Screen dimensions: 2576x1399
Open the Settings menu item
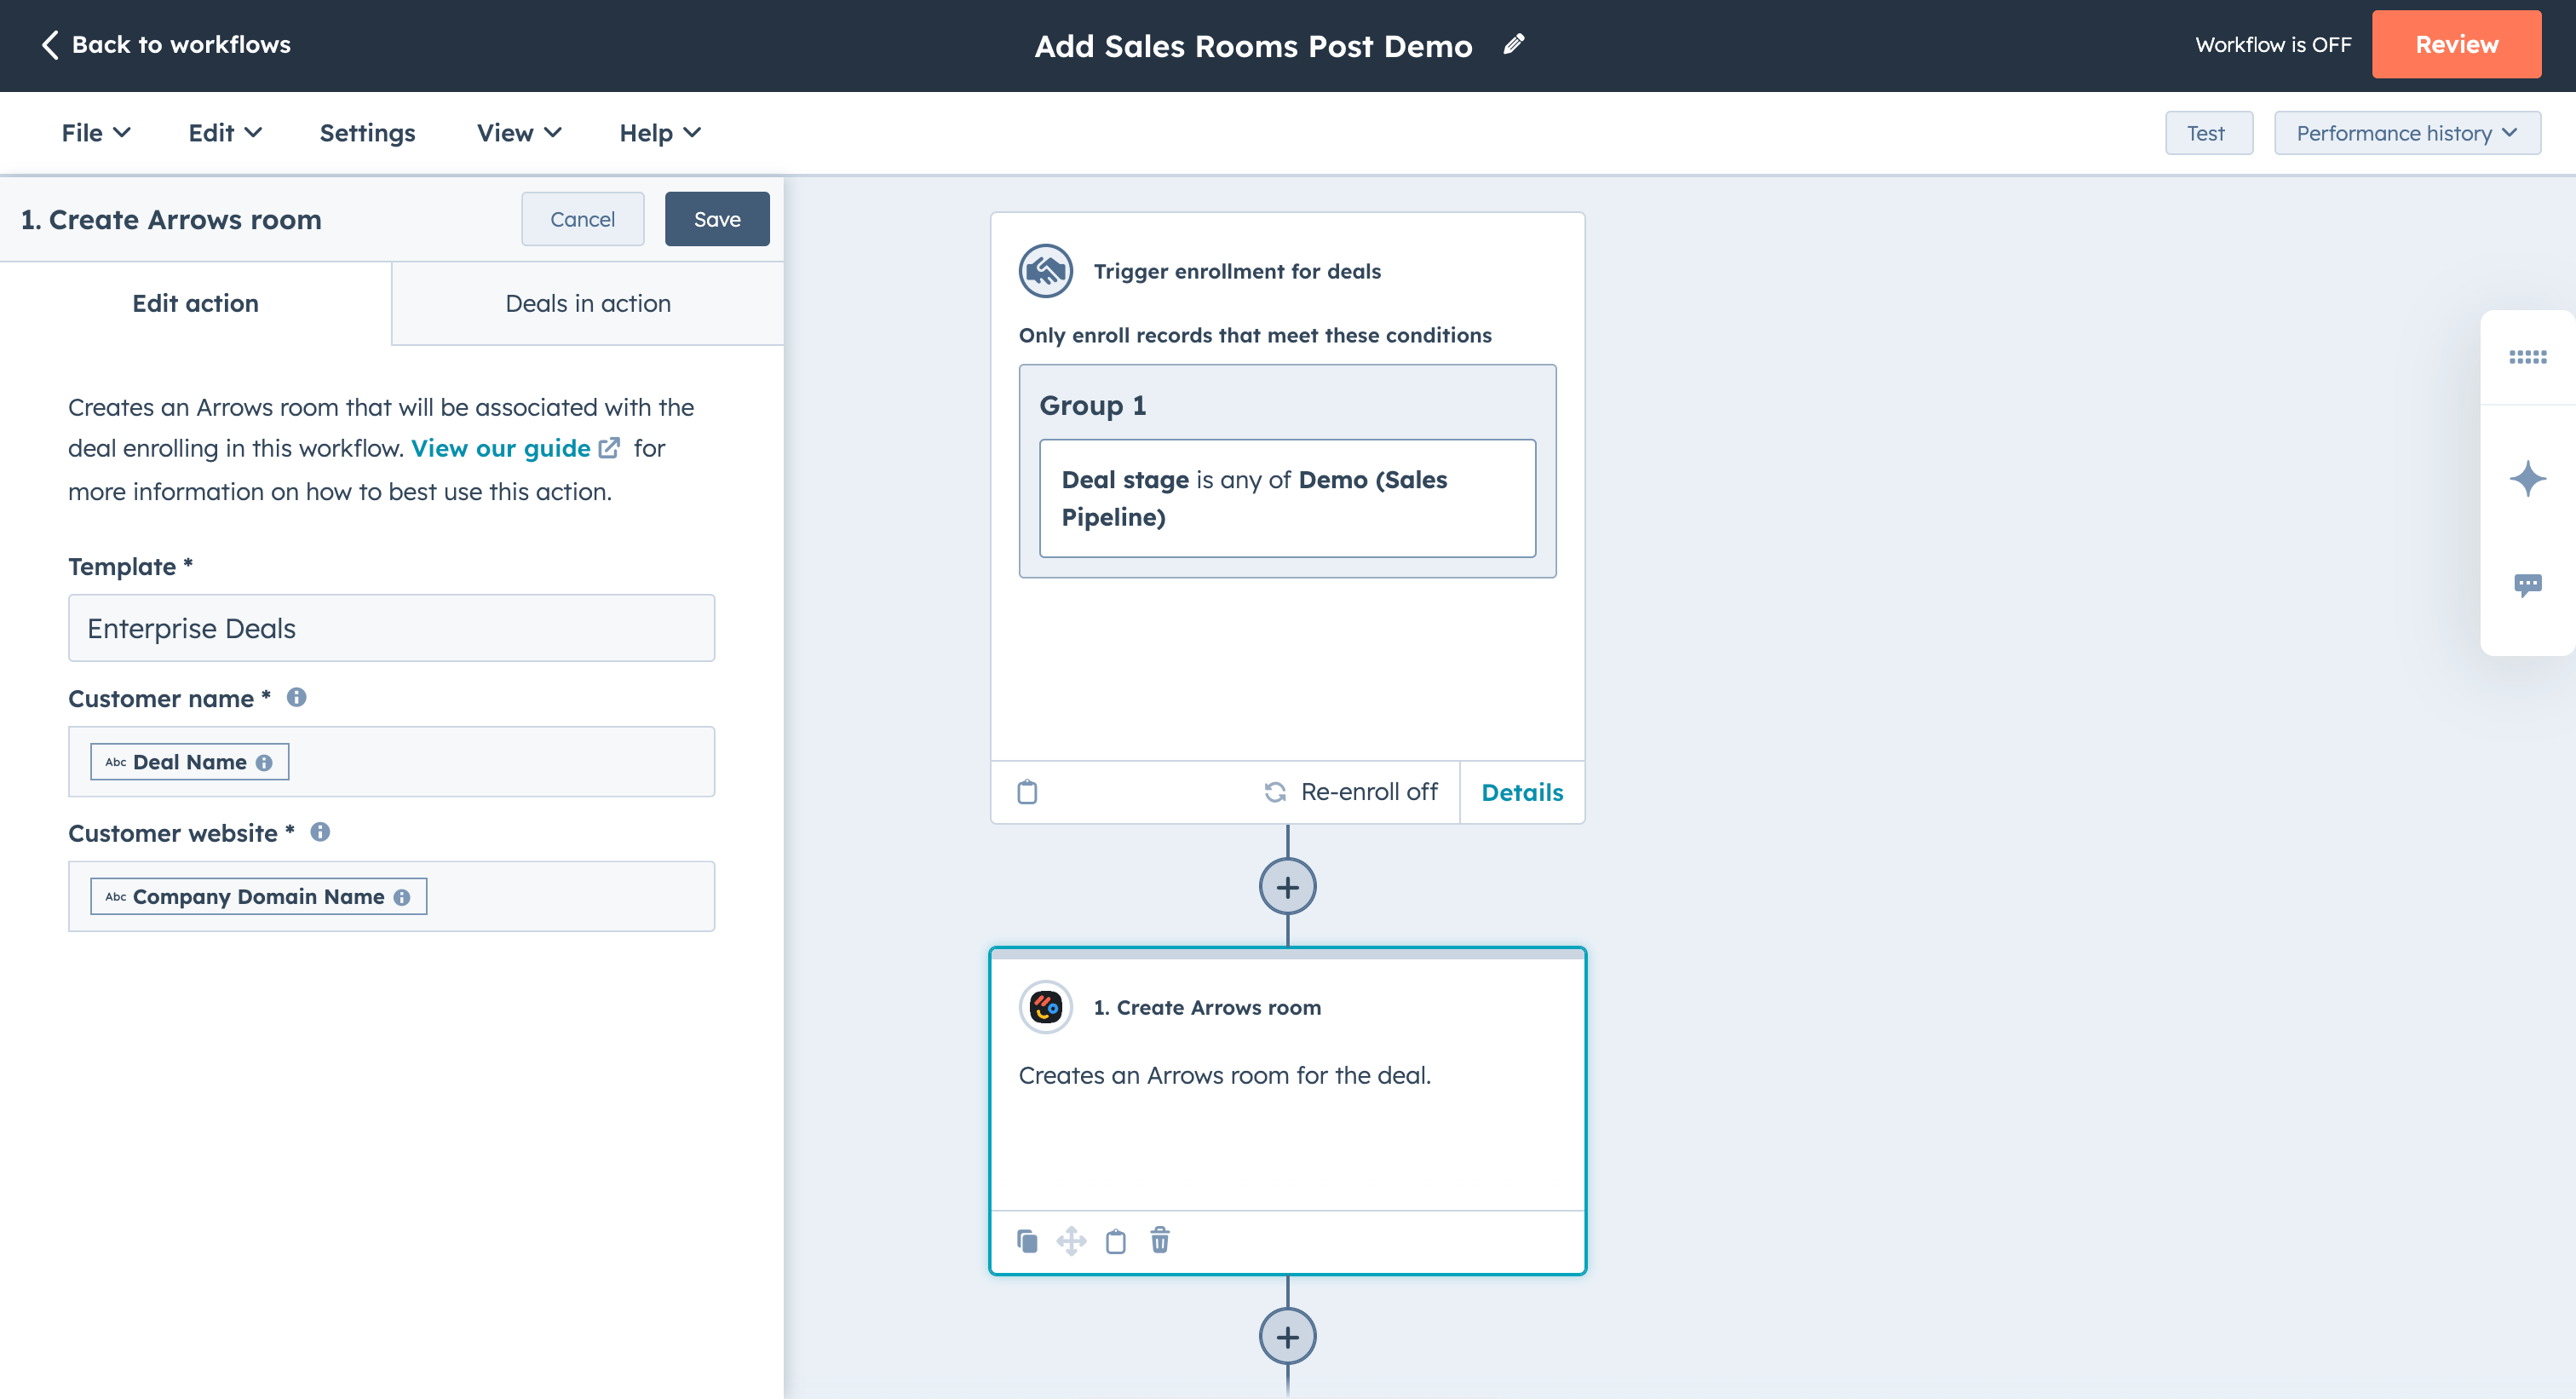coord(367,133)
